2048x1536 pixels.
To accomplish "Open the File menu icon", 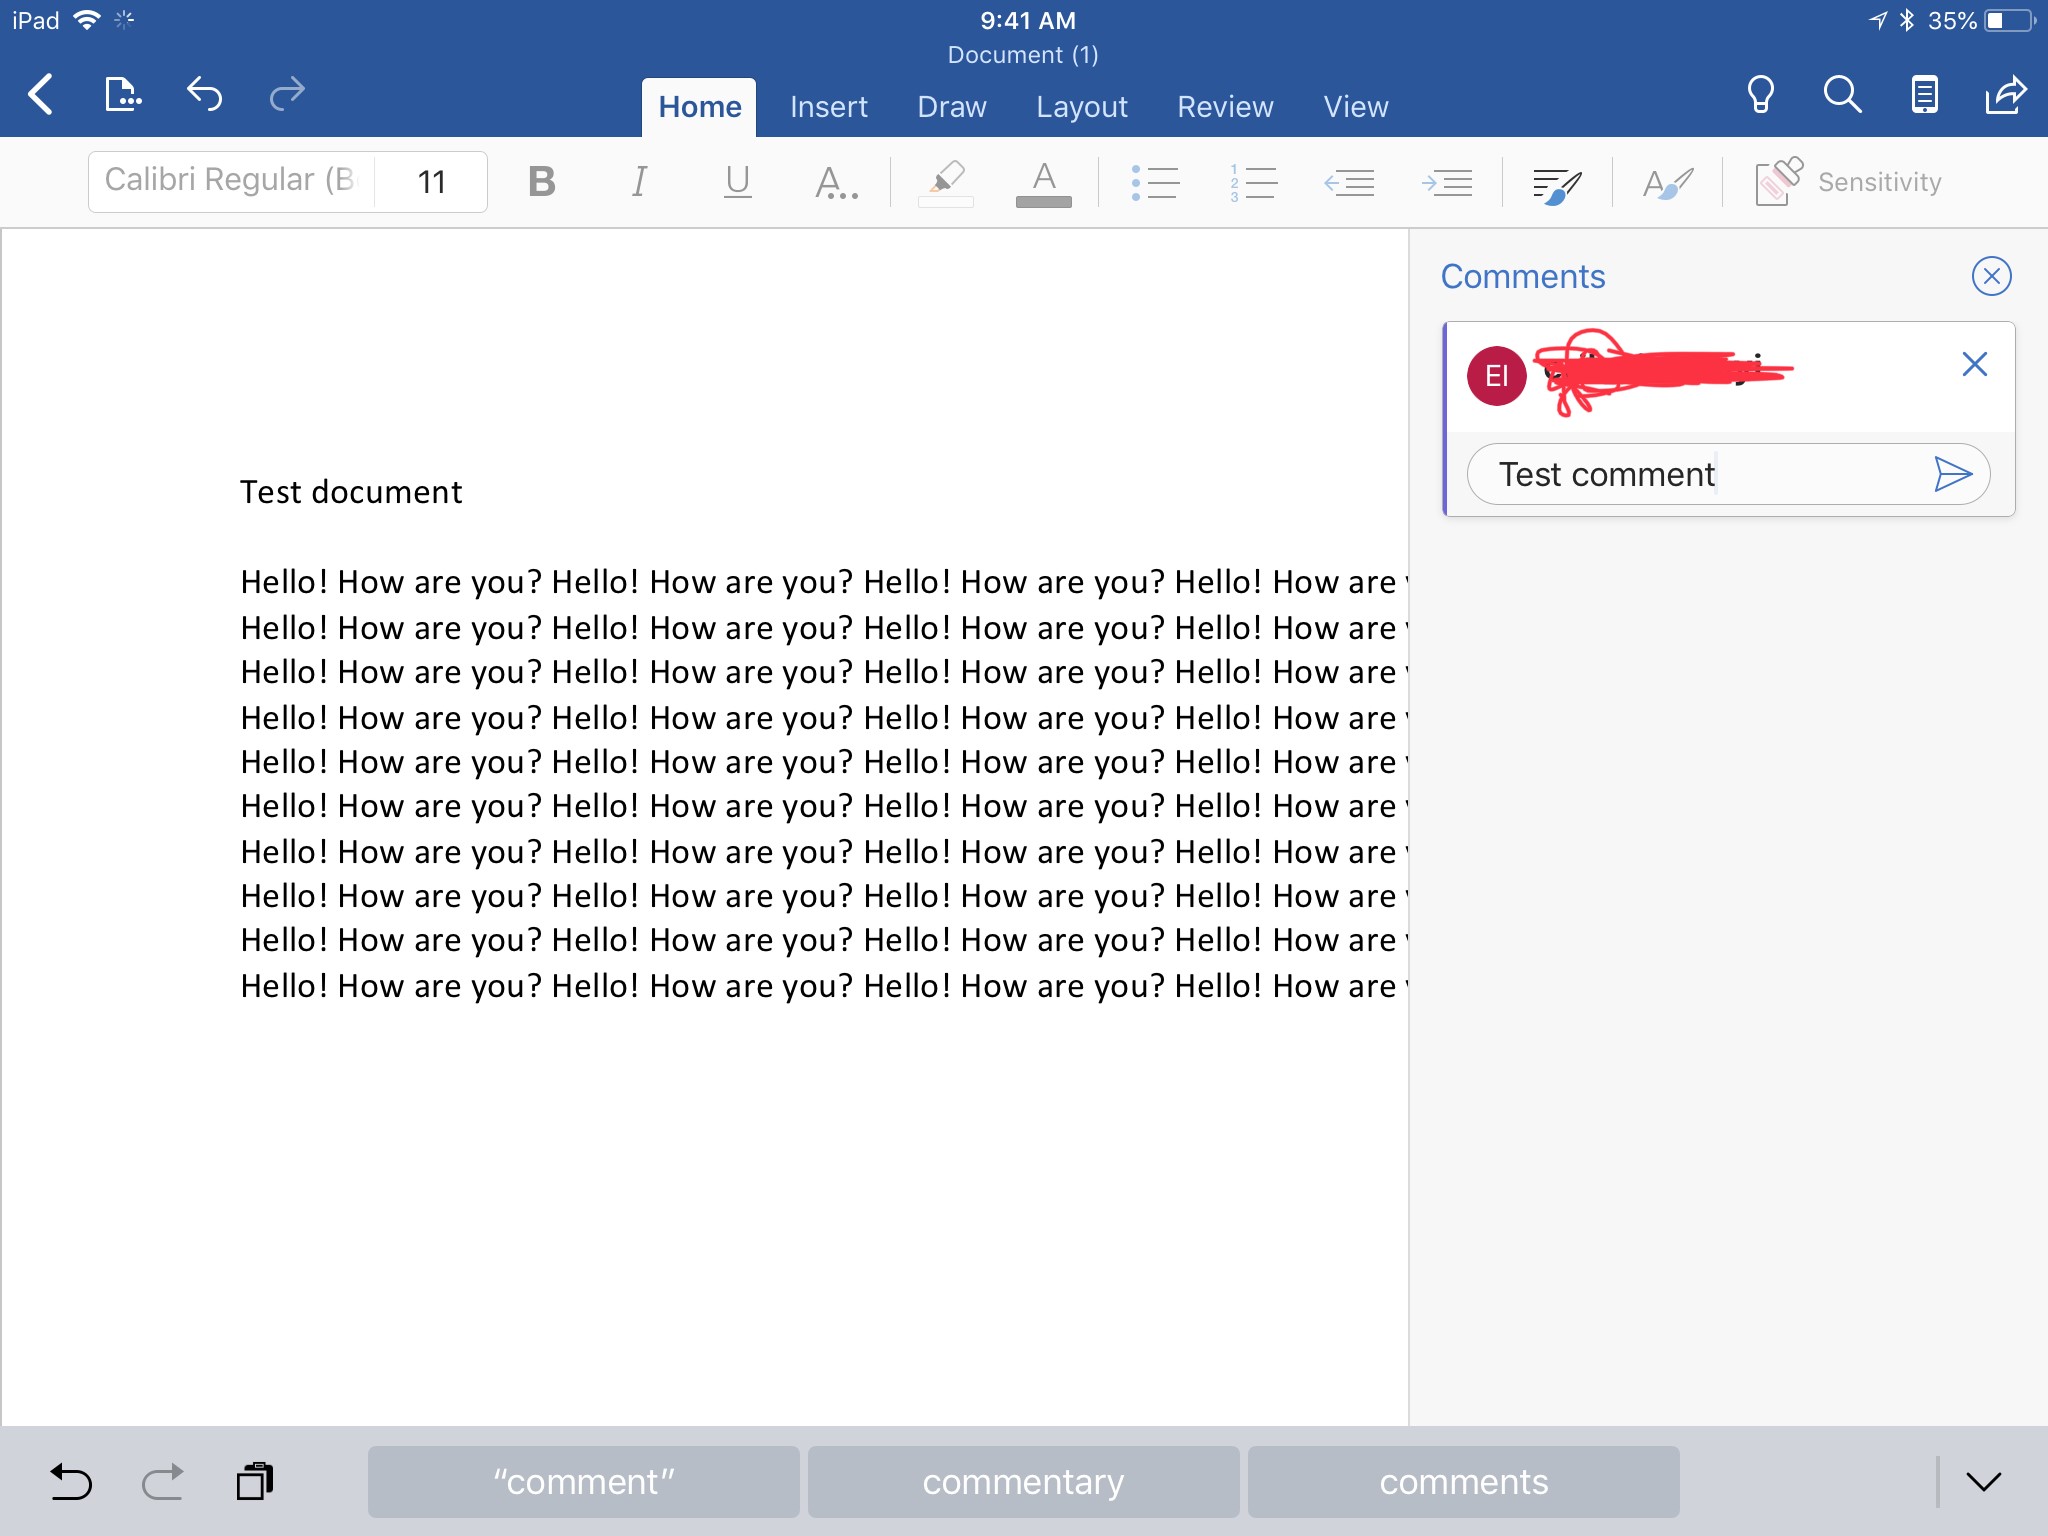I will (123, 95).
